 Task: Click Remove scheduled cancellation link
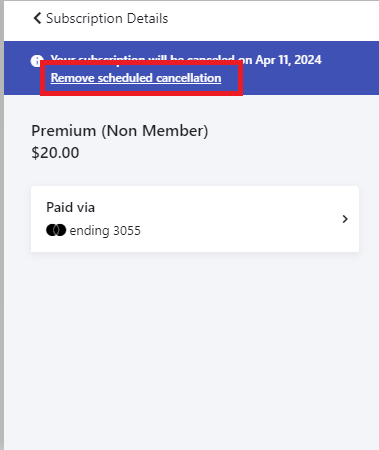[136, 78]
